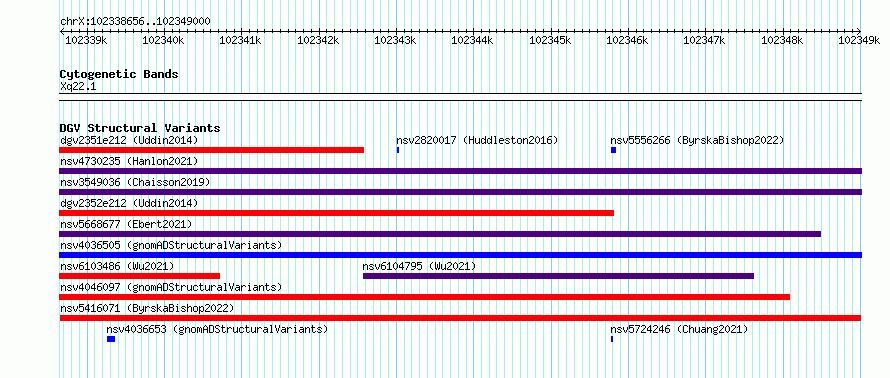Click the dgv2351e212 (Uddin2014) red variant bar
Screen dimensions: 890x378
coord(211,150)
